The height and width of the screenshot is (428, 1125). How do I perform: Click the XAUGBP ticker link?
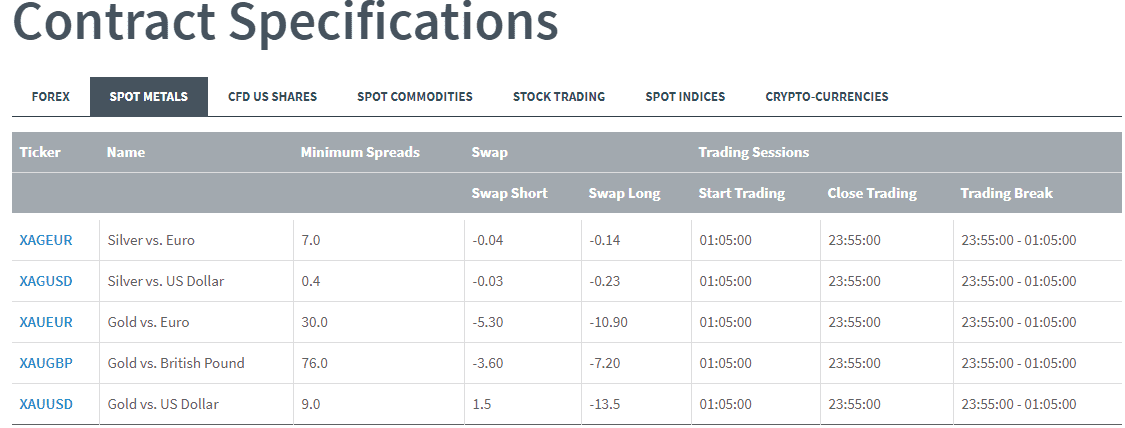(46, 364)
